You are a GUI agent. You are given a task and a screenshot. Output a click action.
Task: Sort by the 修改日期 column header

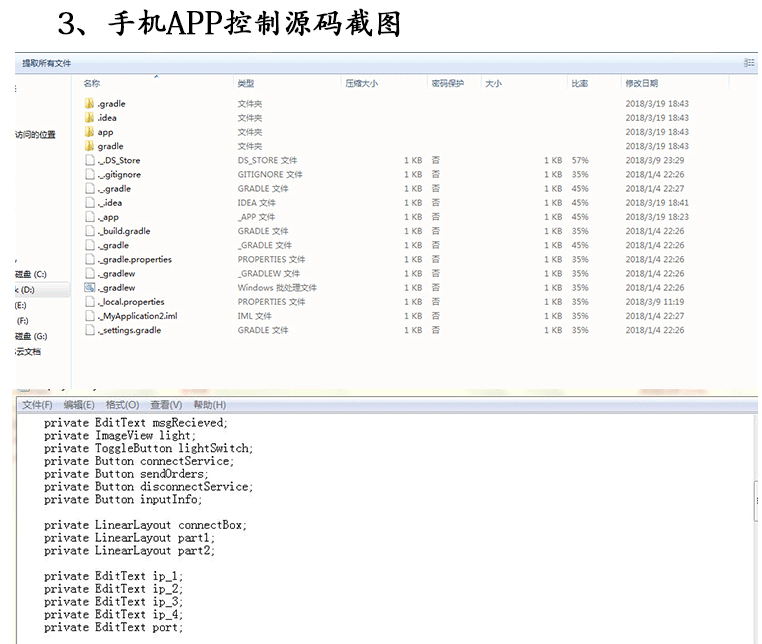642,84
